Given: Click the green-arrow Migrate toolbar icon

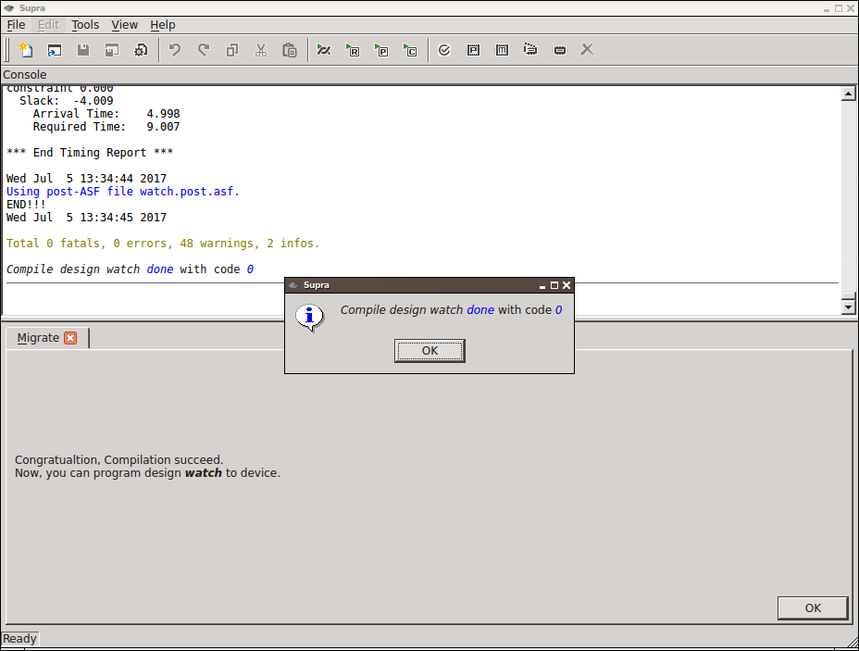Looking at the screenshot, I should click(x=324, y=50).
